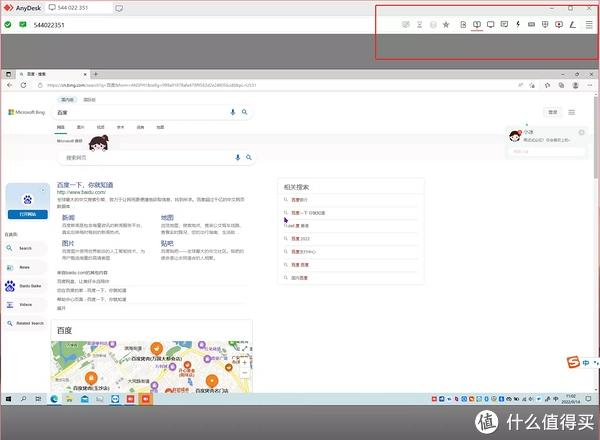Jump to Videos in left sidebar
The width and height of the screenshot is (600, 440).
pyautogui.click(x=25, y=305)
